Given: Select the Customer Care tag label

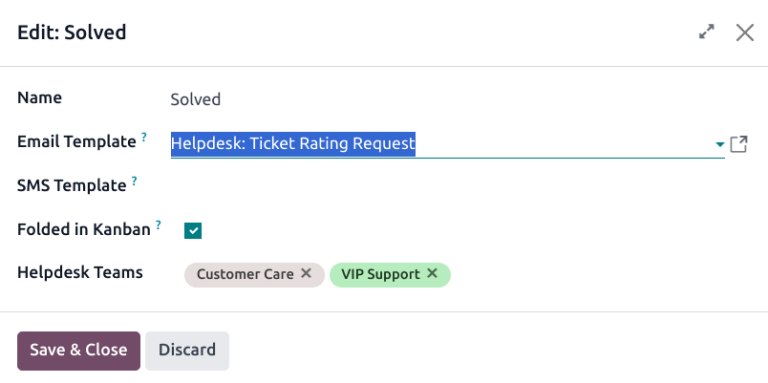Looking at the screenshot, I should [x=245, y=274].
